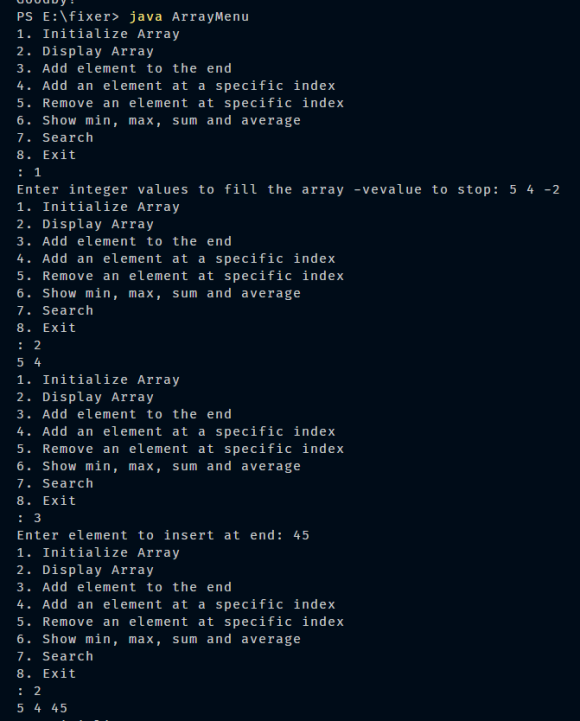Screen dimensions: 580x721
Task: Click "1. Initialize Array" just below insert prompt
Action: coord(98,553)
